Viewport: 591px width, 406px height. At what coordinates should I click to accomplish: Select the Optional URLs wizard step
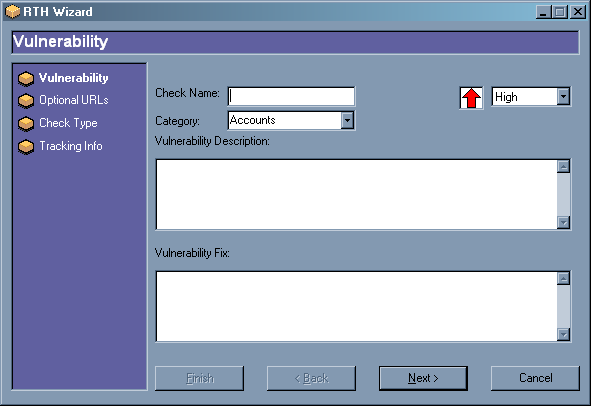[73, 100]
